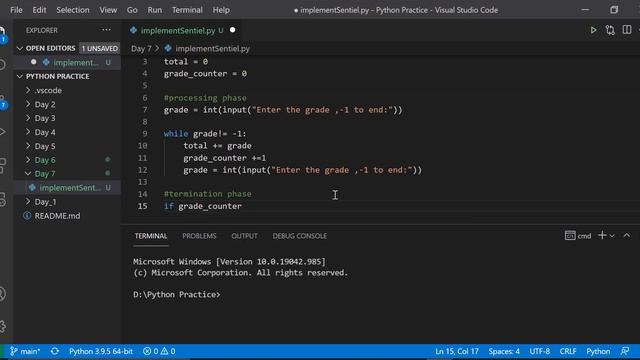This screenshot has height=360, width=640.
Task: Maximize the terminal panel with caret icon
Action: (627, 236)
